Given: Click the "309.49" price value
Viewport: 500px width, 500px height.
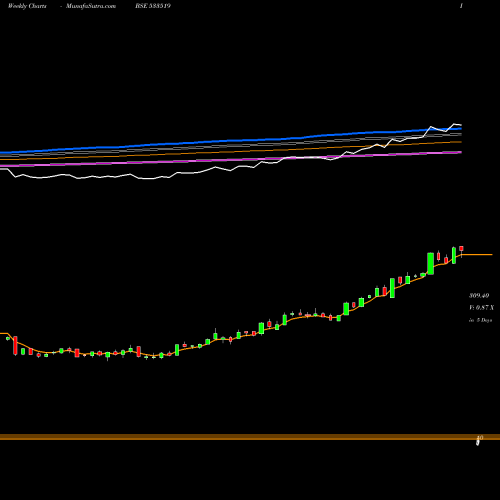Looking at the screenshot, I should click(479, 295).
